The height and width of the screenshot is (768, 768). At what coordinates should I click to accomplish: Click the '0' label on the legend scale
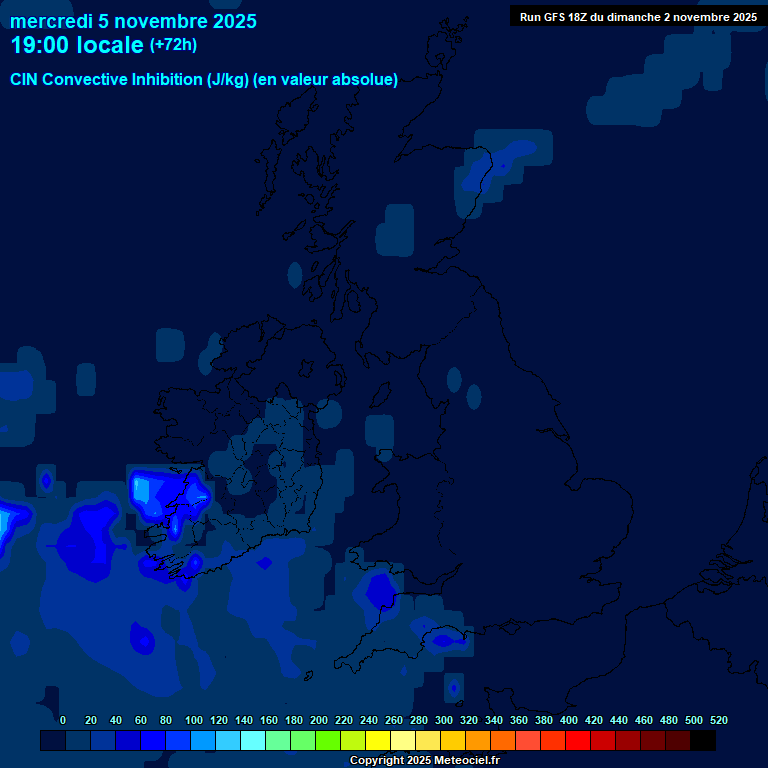tap(63, 720)
